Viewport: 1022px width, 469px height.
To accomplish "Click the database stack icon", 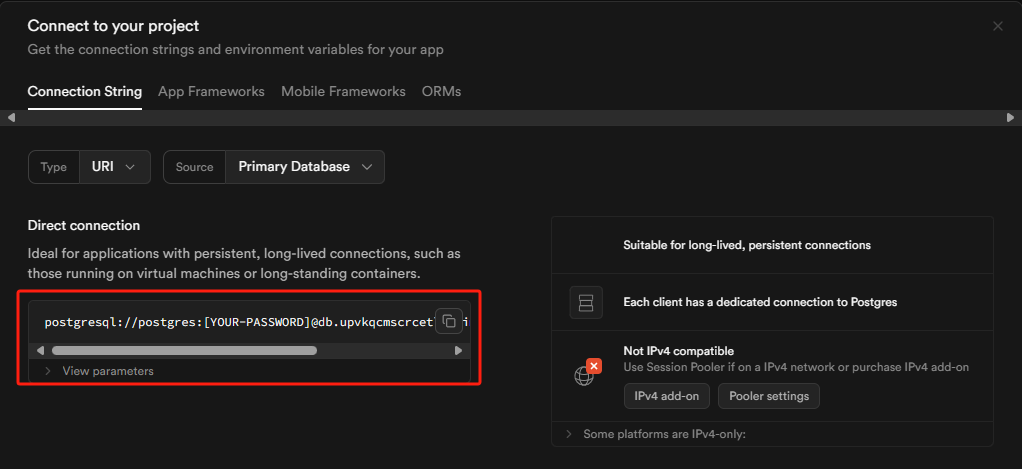I will click(585, 302).
